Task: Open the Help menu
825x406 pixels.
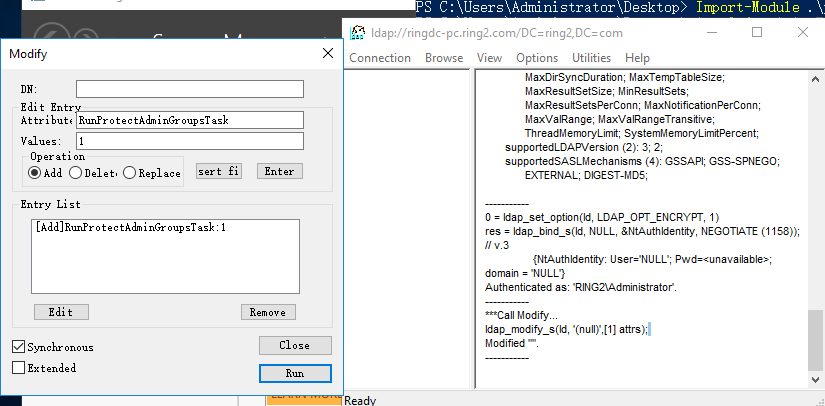Action: coord(637,58)
